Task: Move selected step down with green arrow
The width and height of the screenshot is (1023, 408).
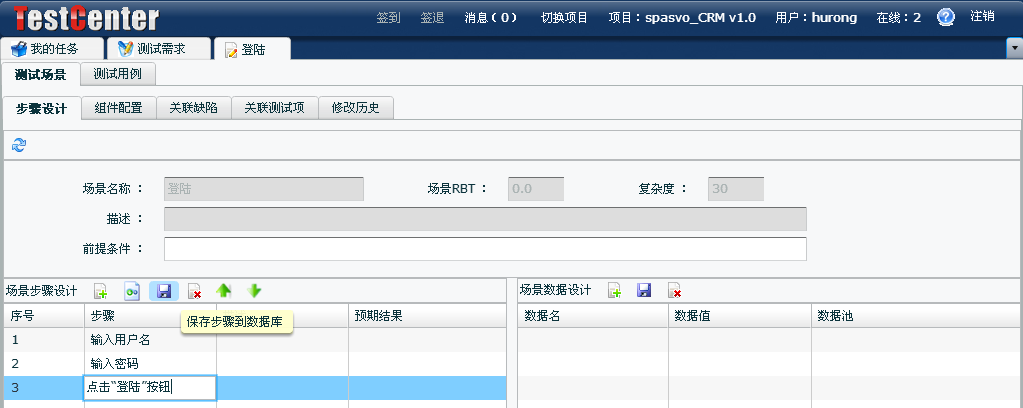Action: [254, 291]
